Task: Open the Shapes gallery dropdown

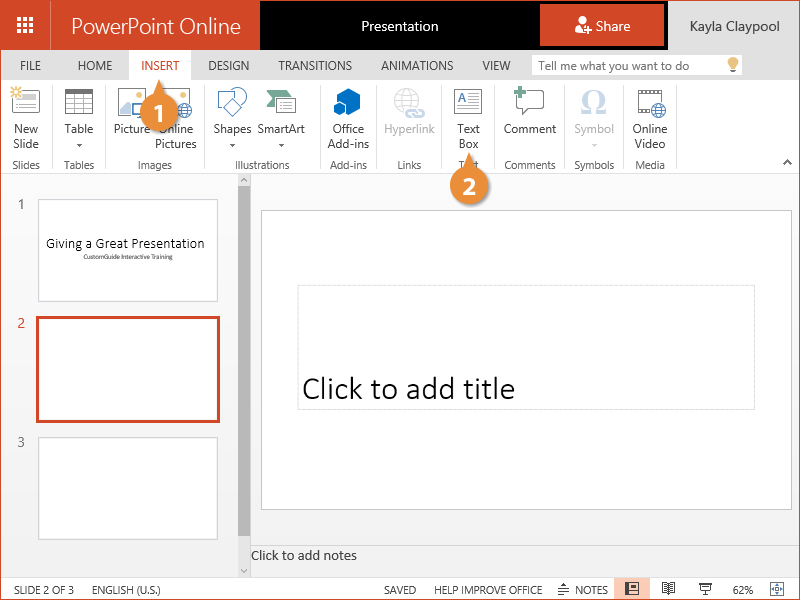Action: point(232,146)
